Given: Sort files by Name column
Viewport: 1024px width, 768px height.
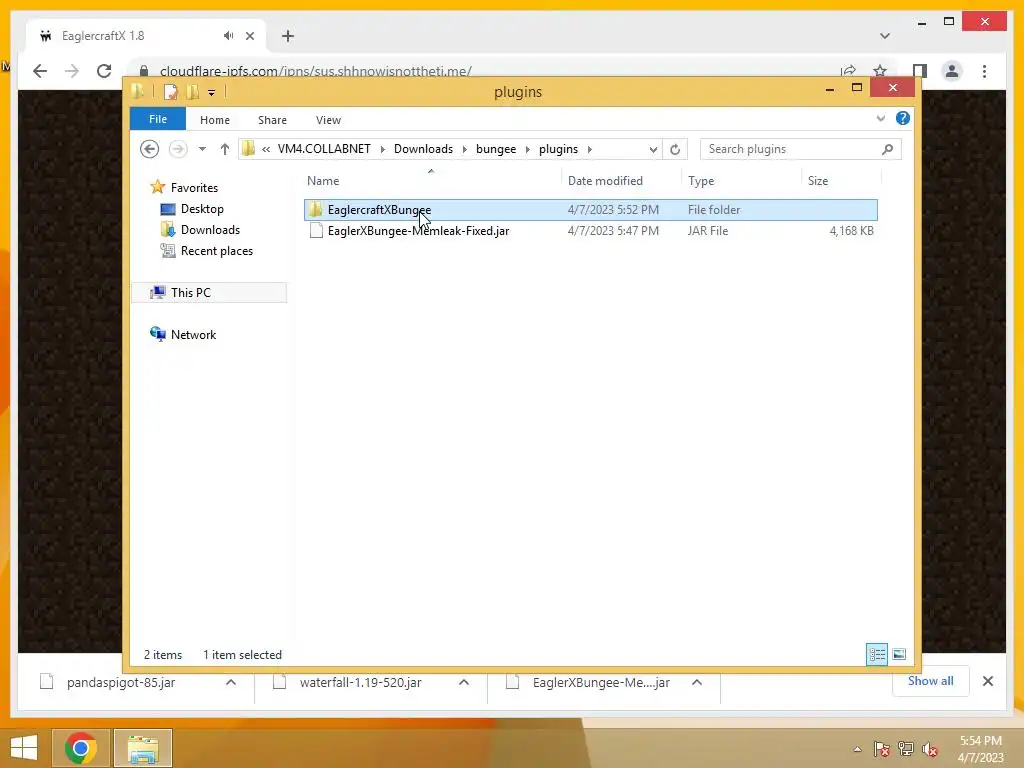Looking at the screenshot, I should coord(323,181).
